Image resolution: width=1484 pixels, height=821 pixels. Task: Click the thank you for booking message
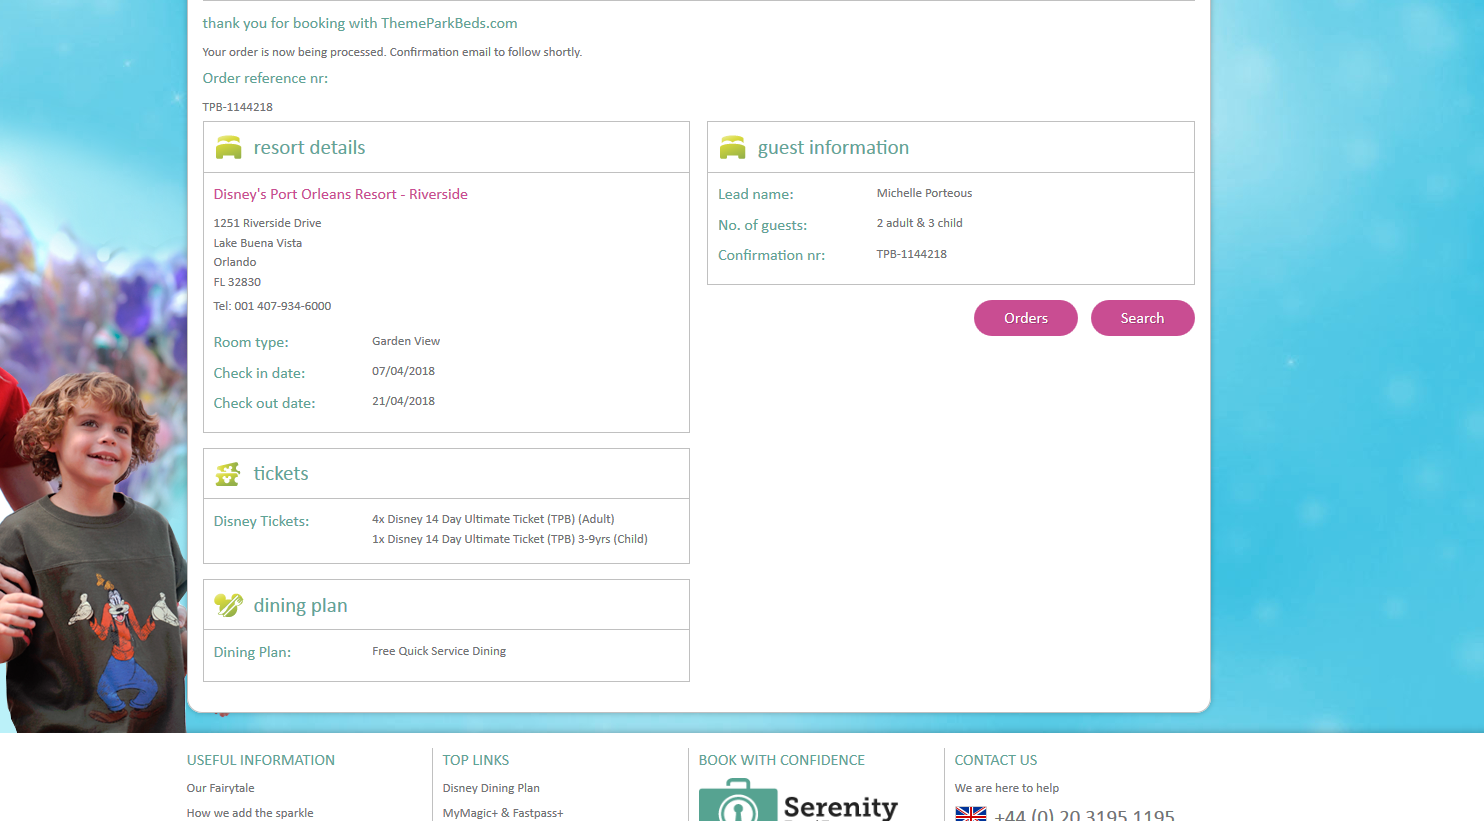[360, 23]
